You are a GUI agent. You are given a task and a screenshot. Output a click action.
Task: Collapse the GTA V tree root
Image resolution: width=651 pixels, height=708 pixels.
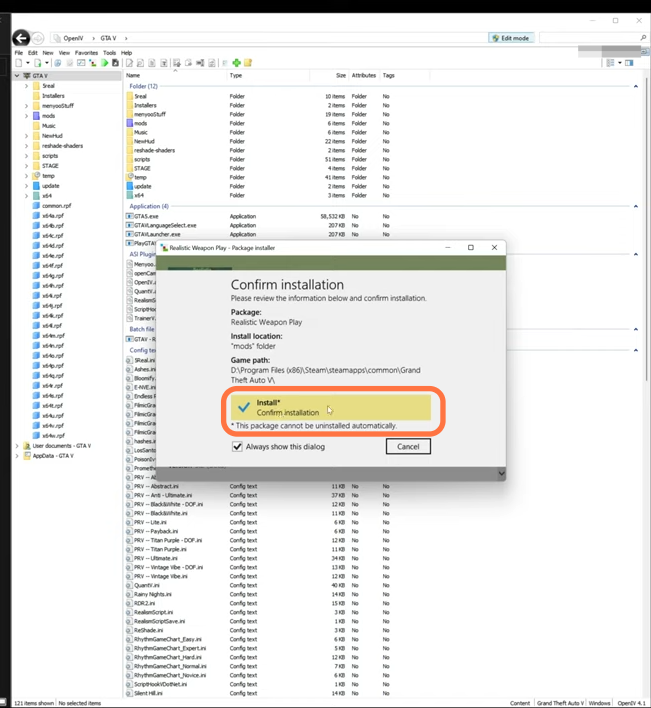click(x=17, y=76)
